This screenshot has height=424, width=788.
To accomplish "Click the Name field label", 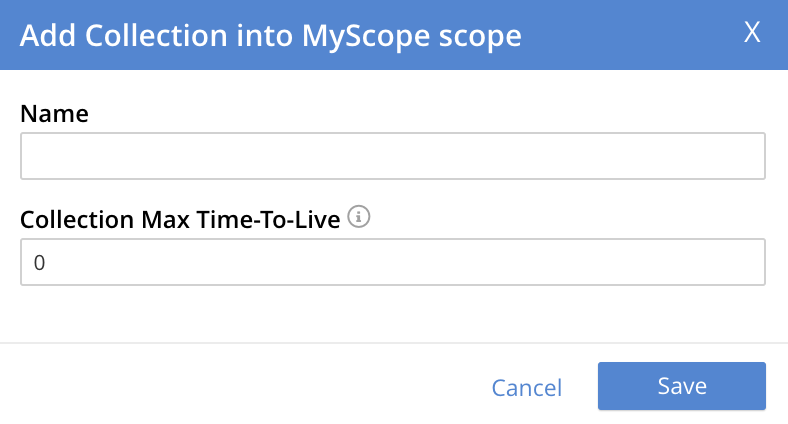I will coord(54,113).
